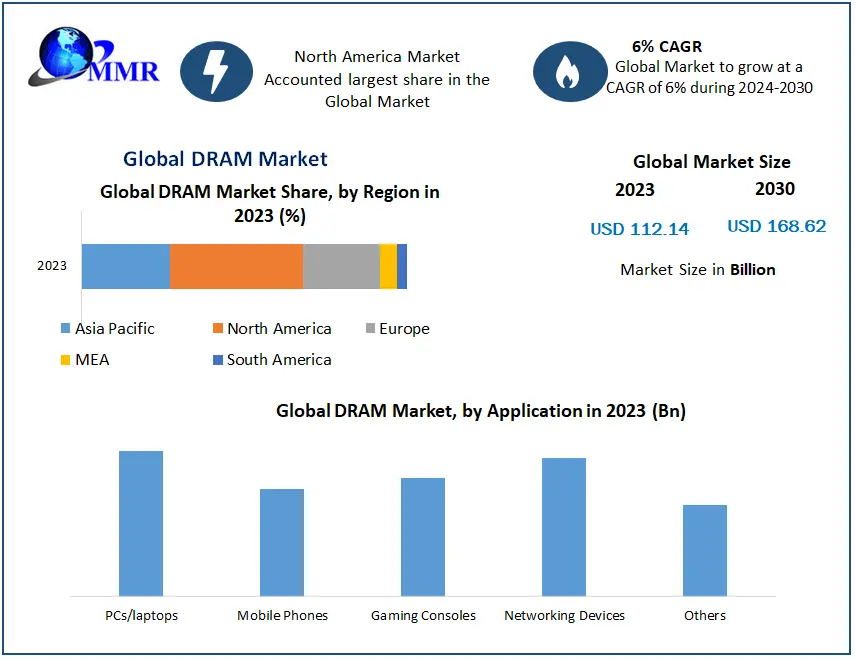
Task: Click the North America legend swatch
Action: point(218,329)
